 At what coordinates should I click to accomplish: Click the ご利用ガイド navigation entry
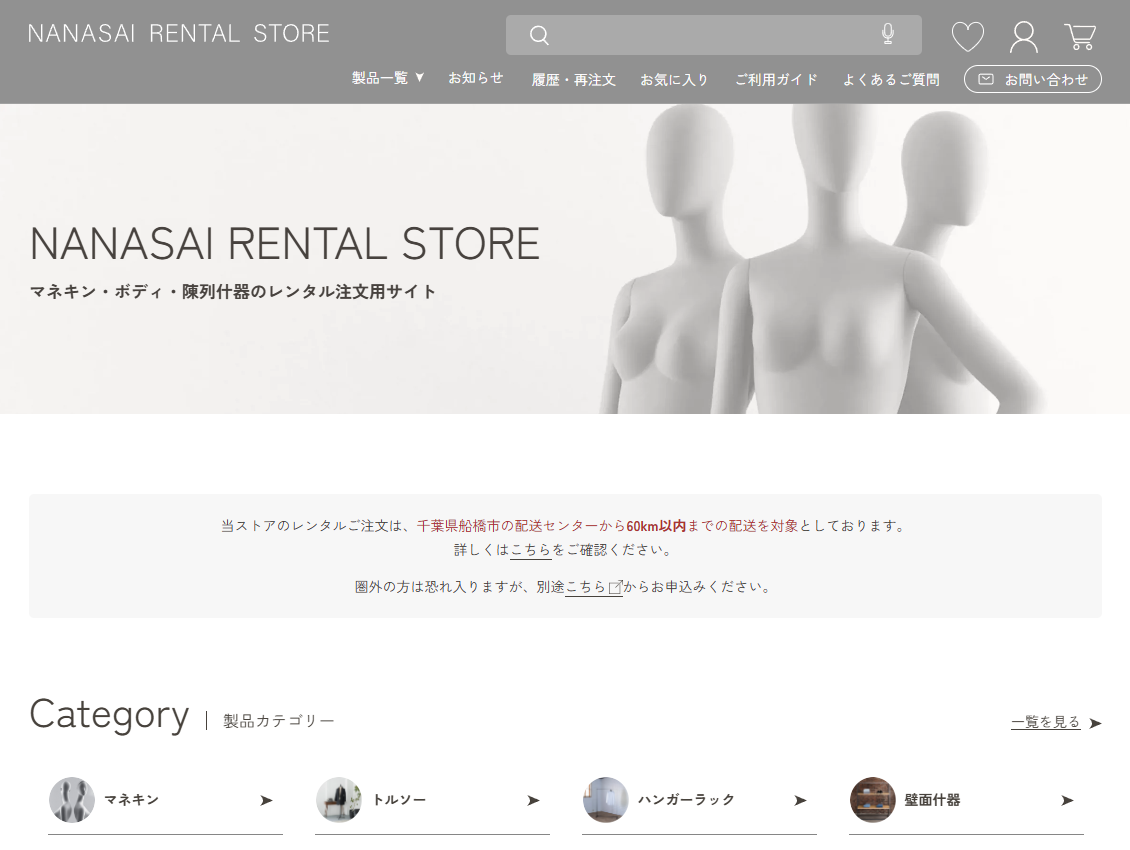(x=777, y=78)
